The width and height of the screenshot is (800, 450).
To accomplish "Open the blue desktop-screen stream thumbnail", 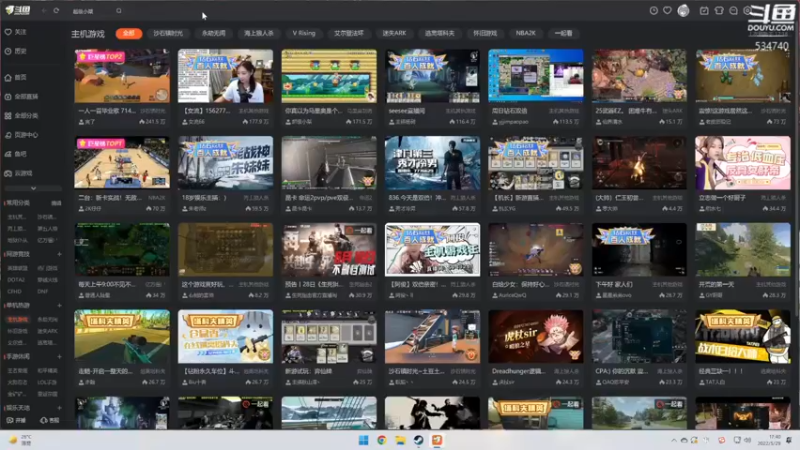I will pos(536,76).
